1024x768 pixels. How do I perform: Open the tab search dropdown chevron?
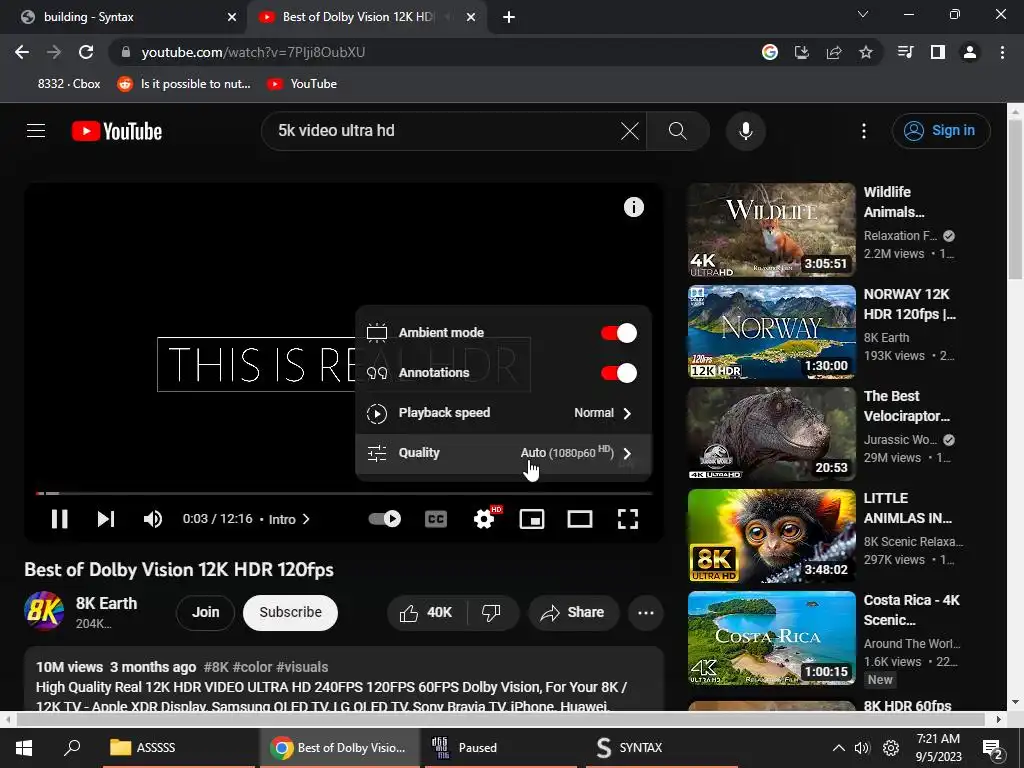[x=863, y=14]
